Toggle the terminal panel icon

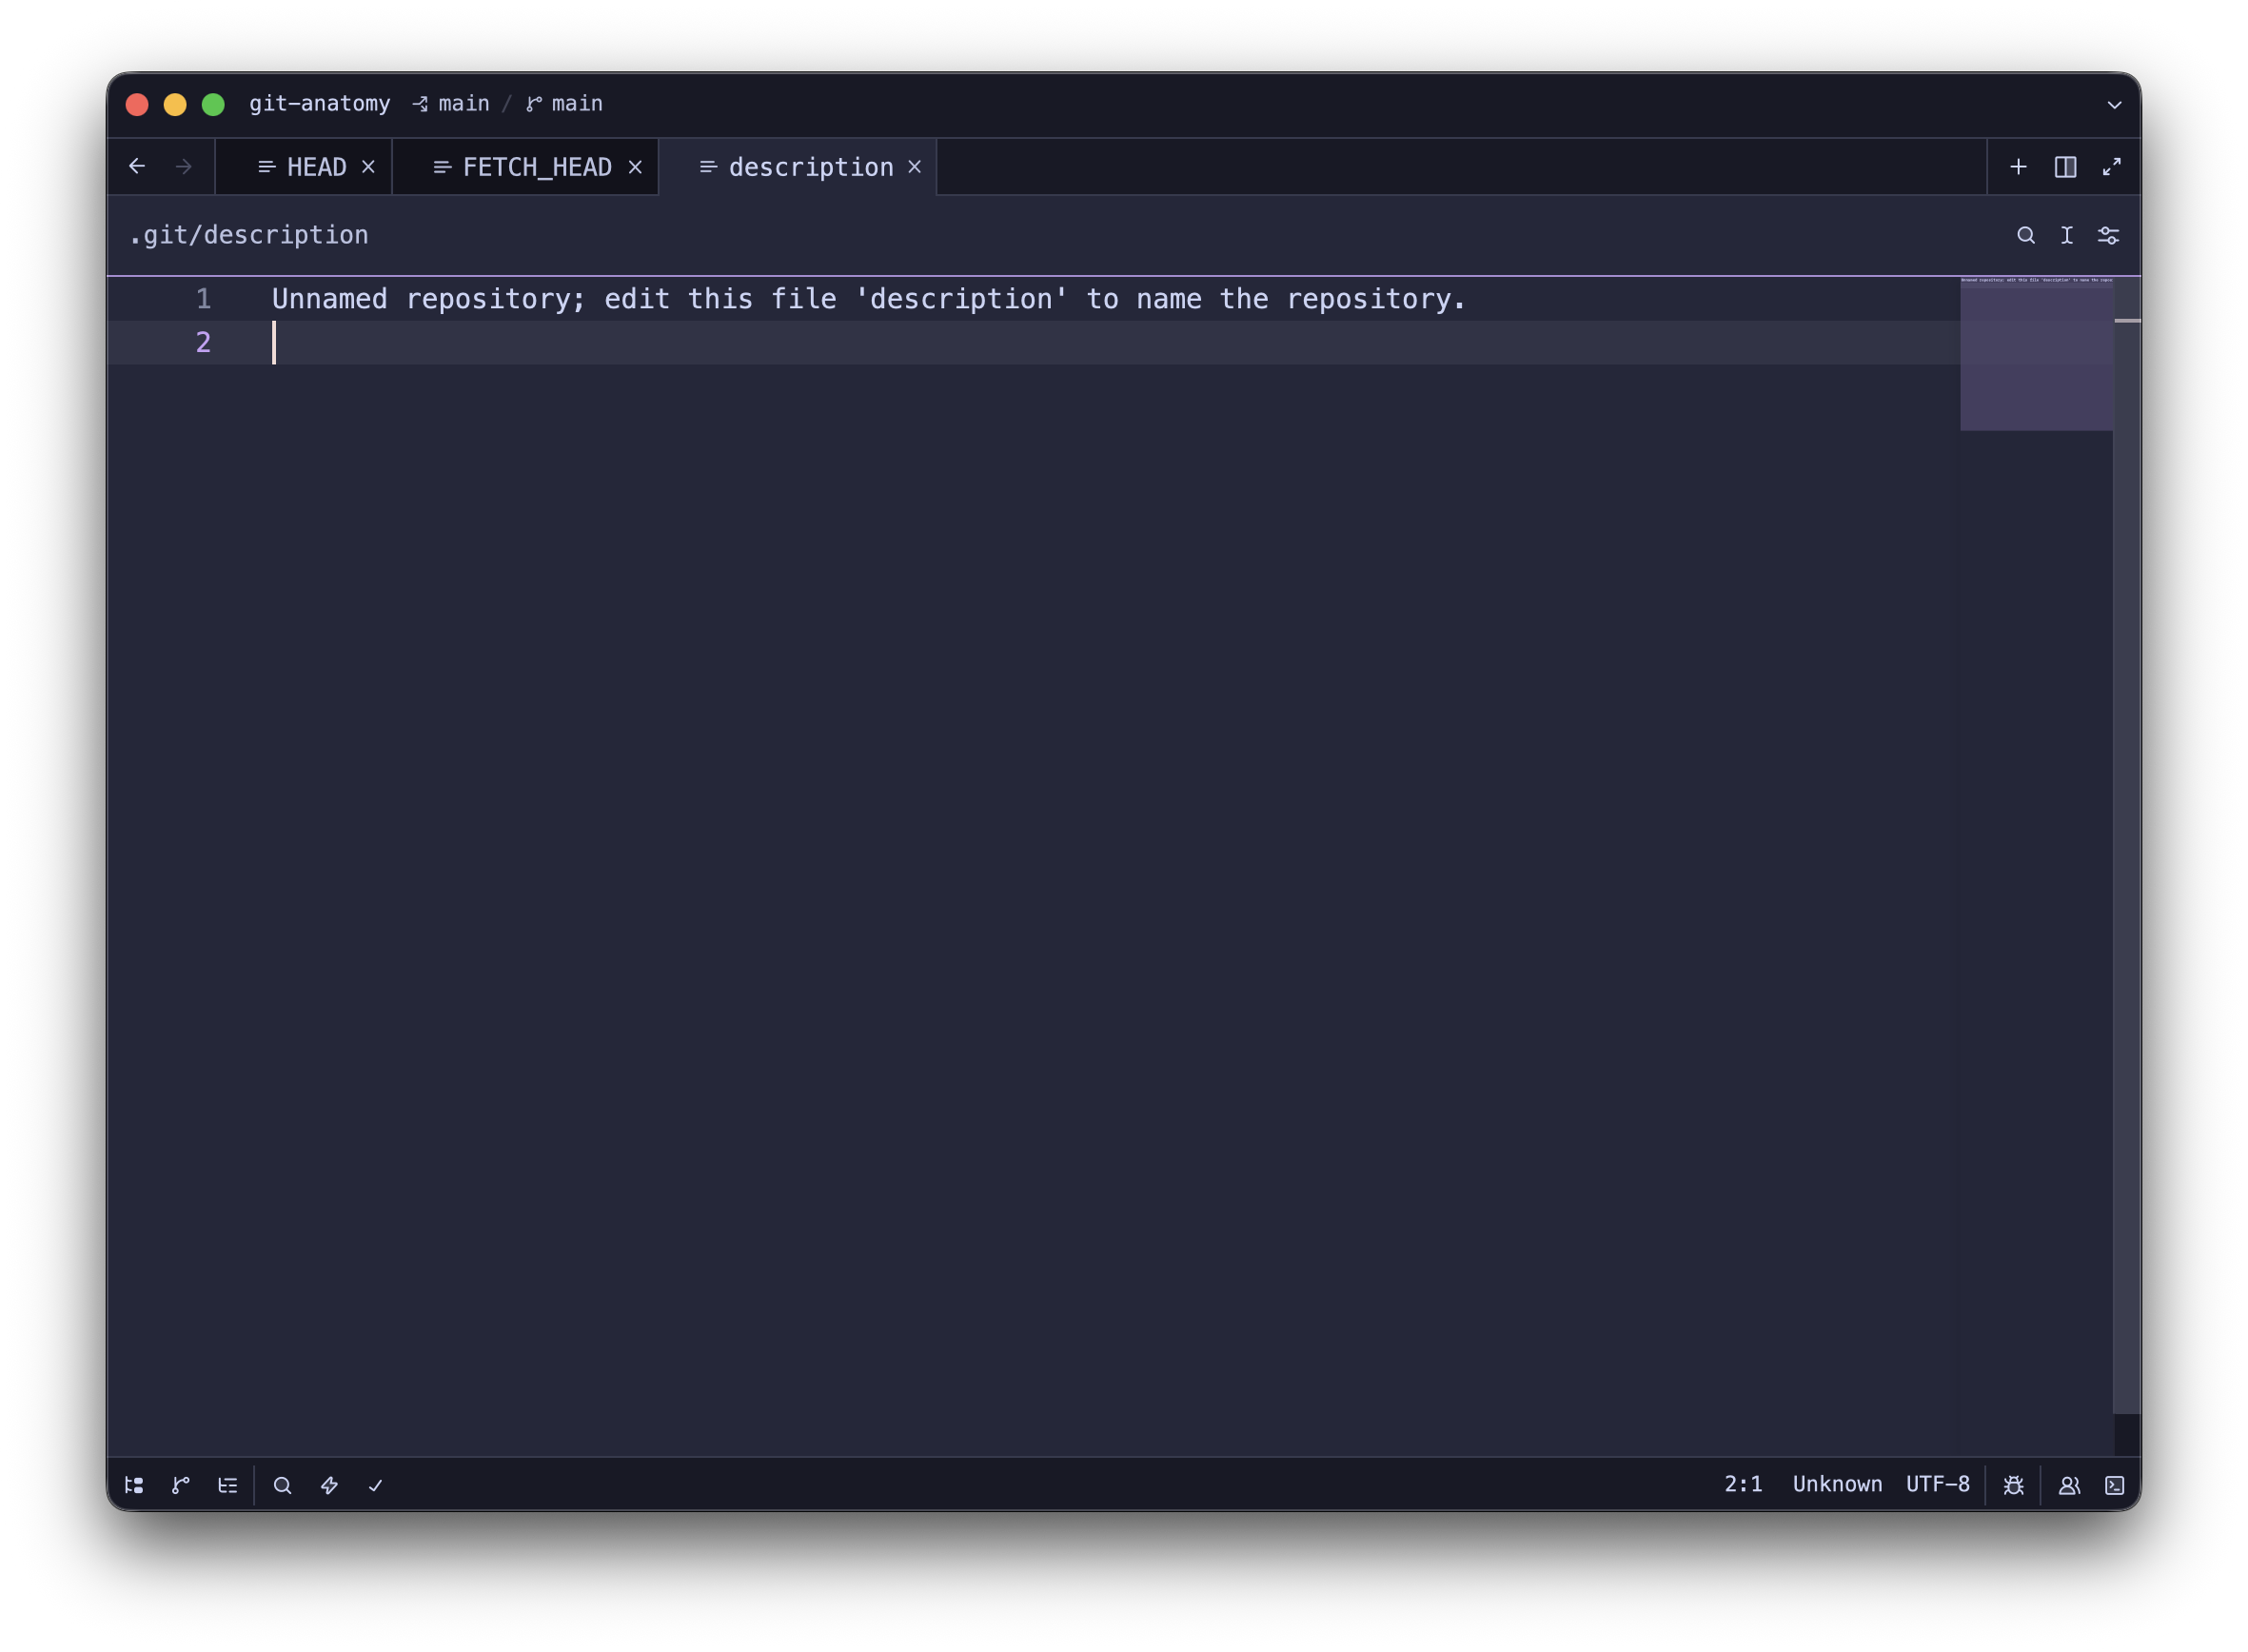click(x=2115, y=1485)
